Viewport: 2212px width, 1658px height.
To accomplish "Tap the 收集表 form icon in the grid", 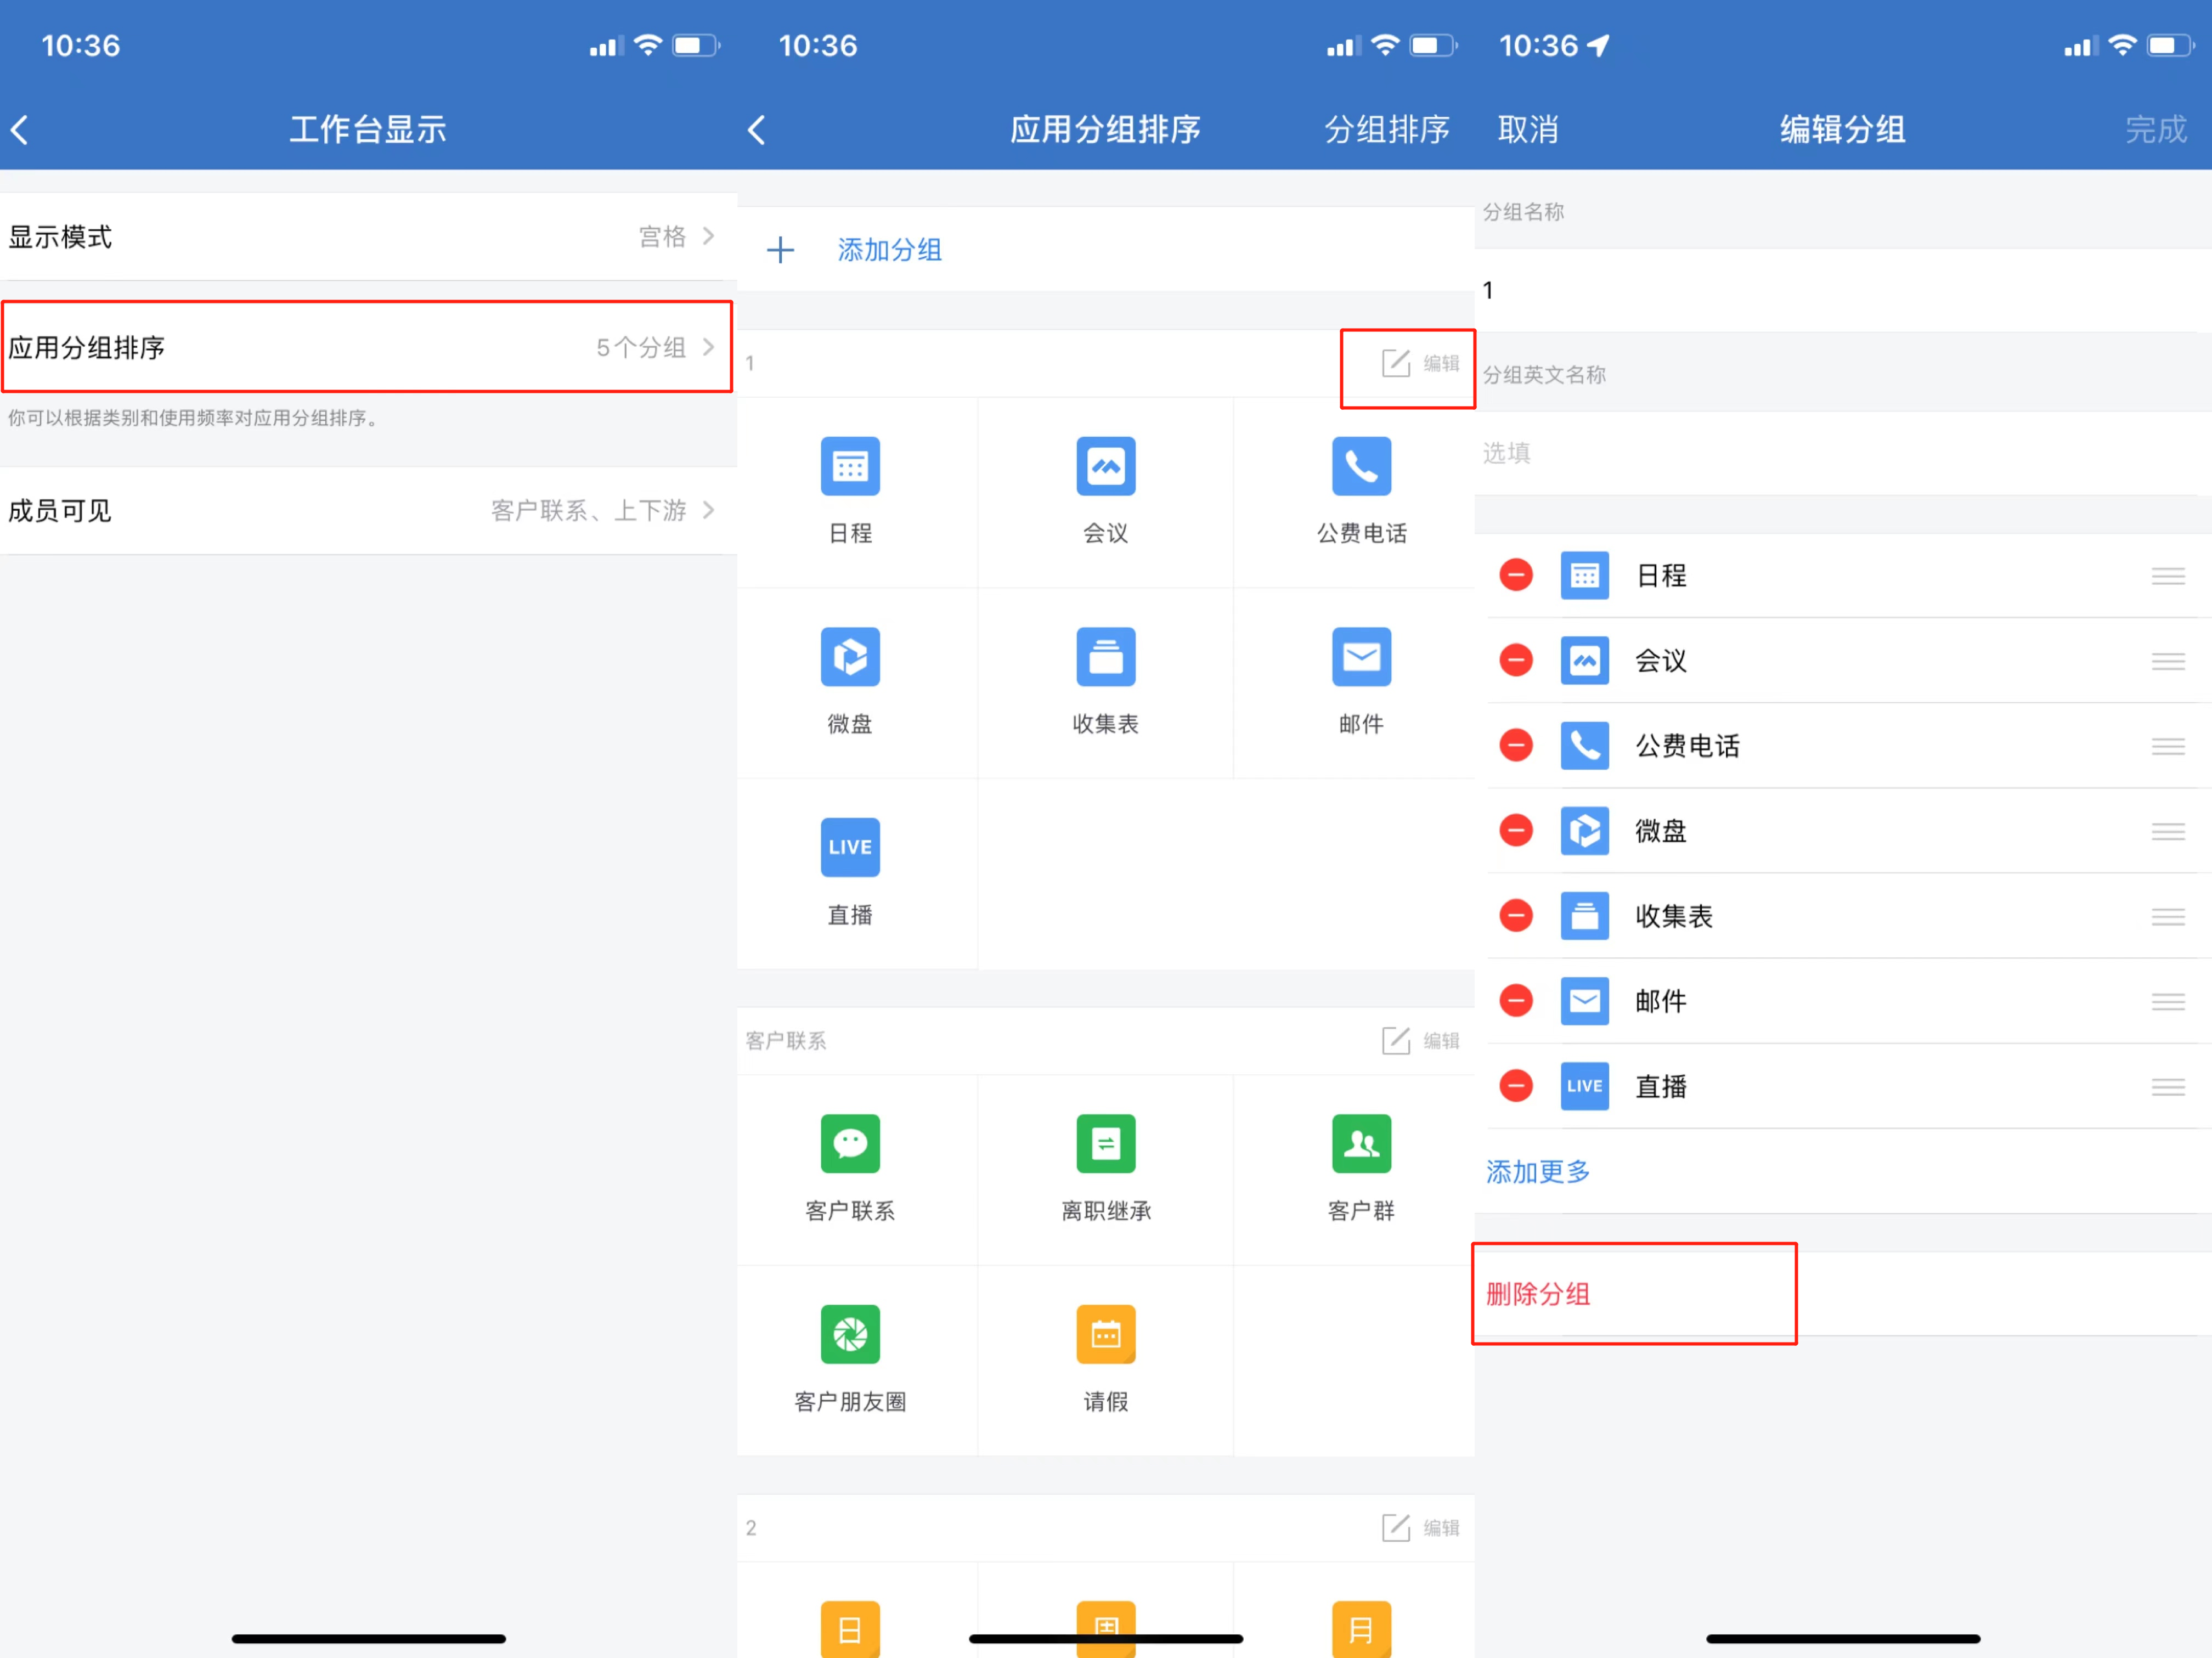I will pos(1105,657).
